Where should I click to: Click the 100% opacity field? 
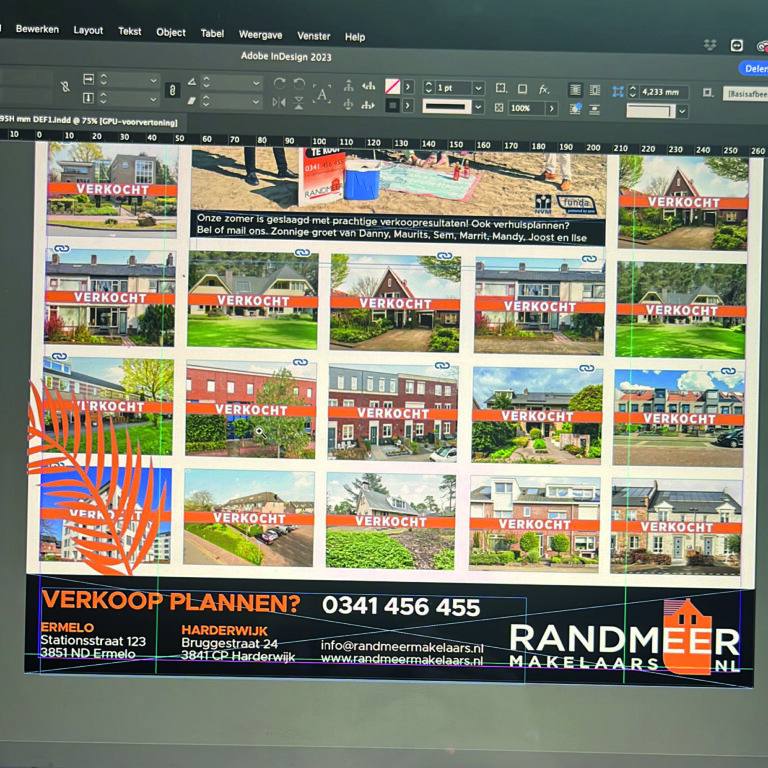[527, 108]
